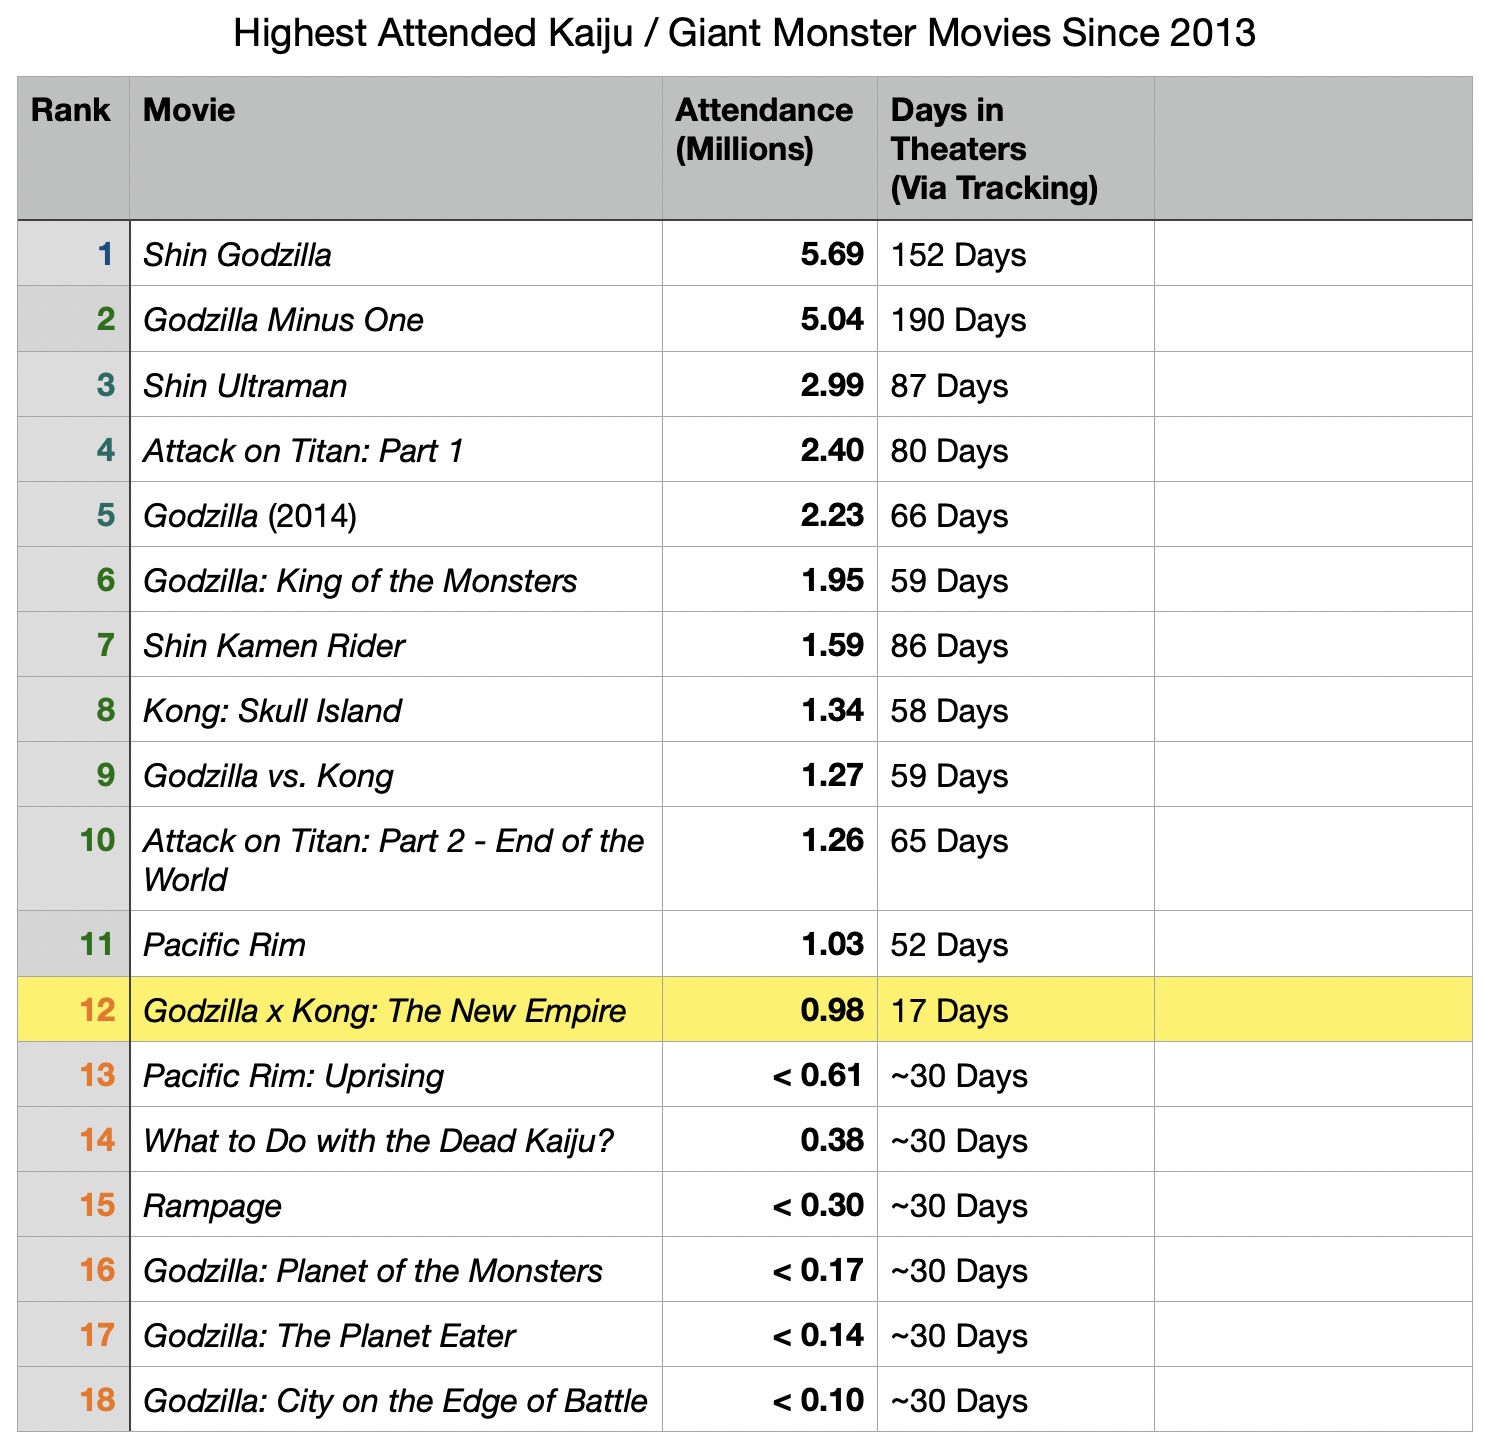Select the '52 Days' cell
Image resolution: width=1490 pixels, height=1446 pixels.
pyautogui.click(x=1016, y=944)
